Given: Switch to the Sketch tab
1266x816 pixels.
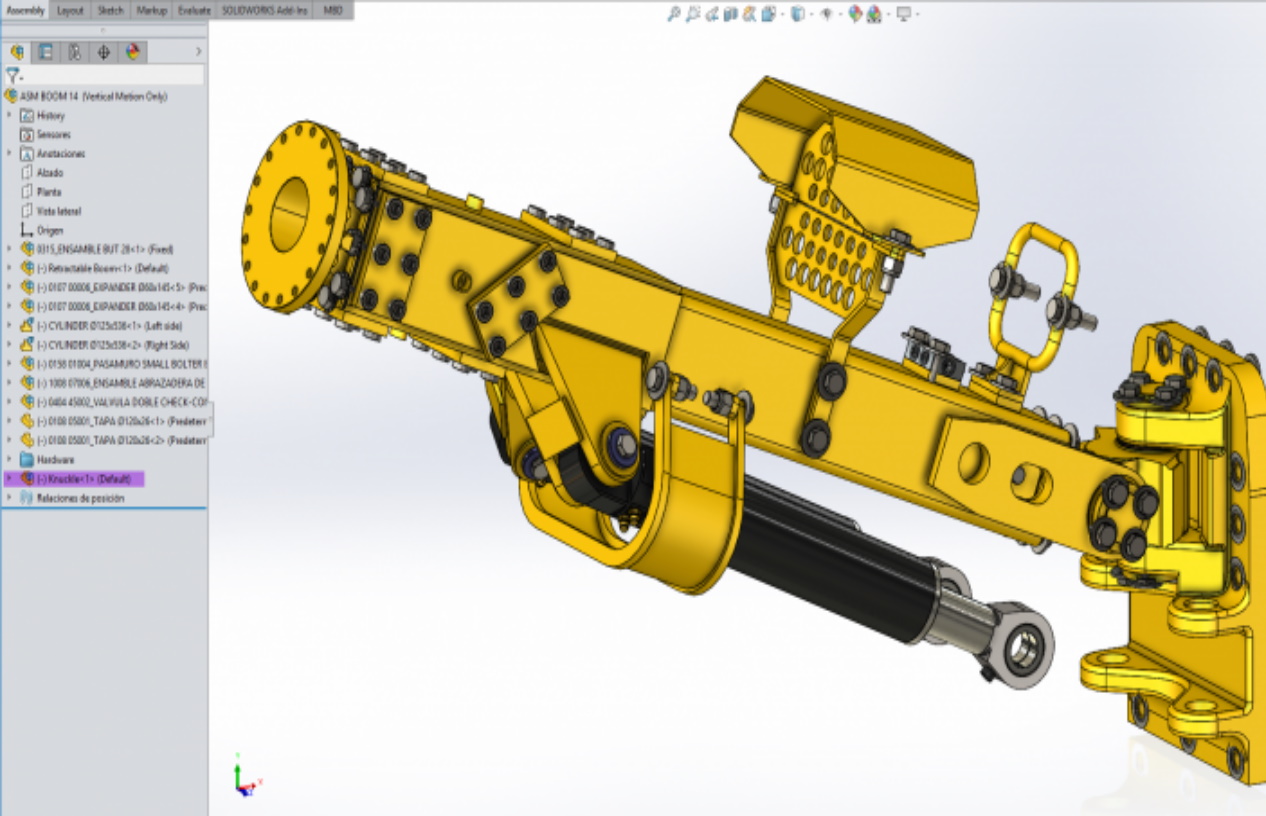Looking at the screenshot, I should tap(110, 10).
